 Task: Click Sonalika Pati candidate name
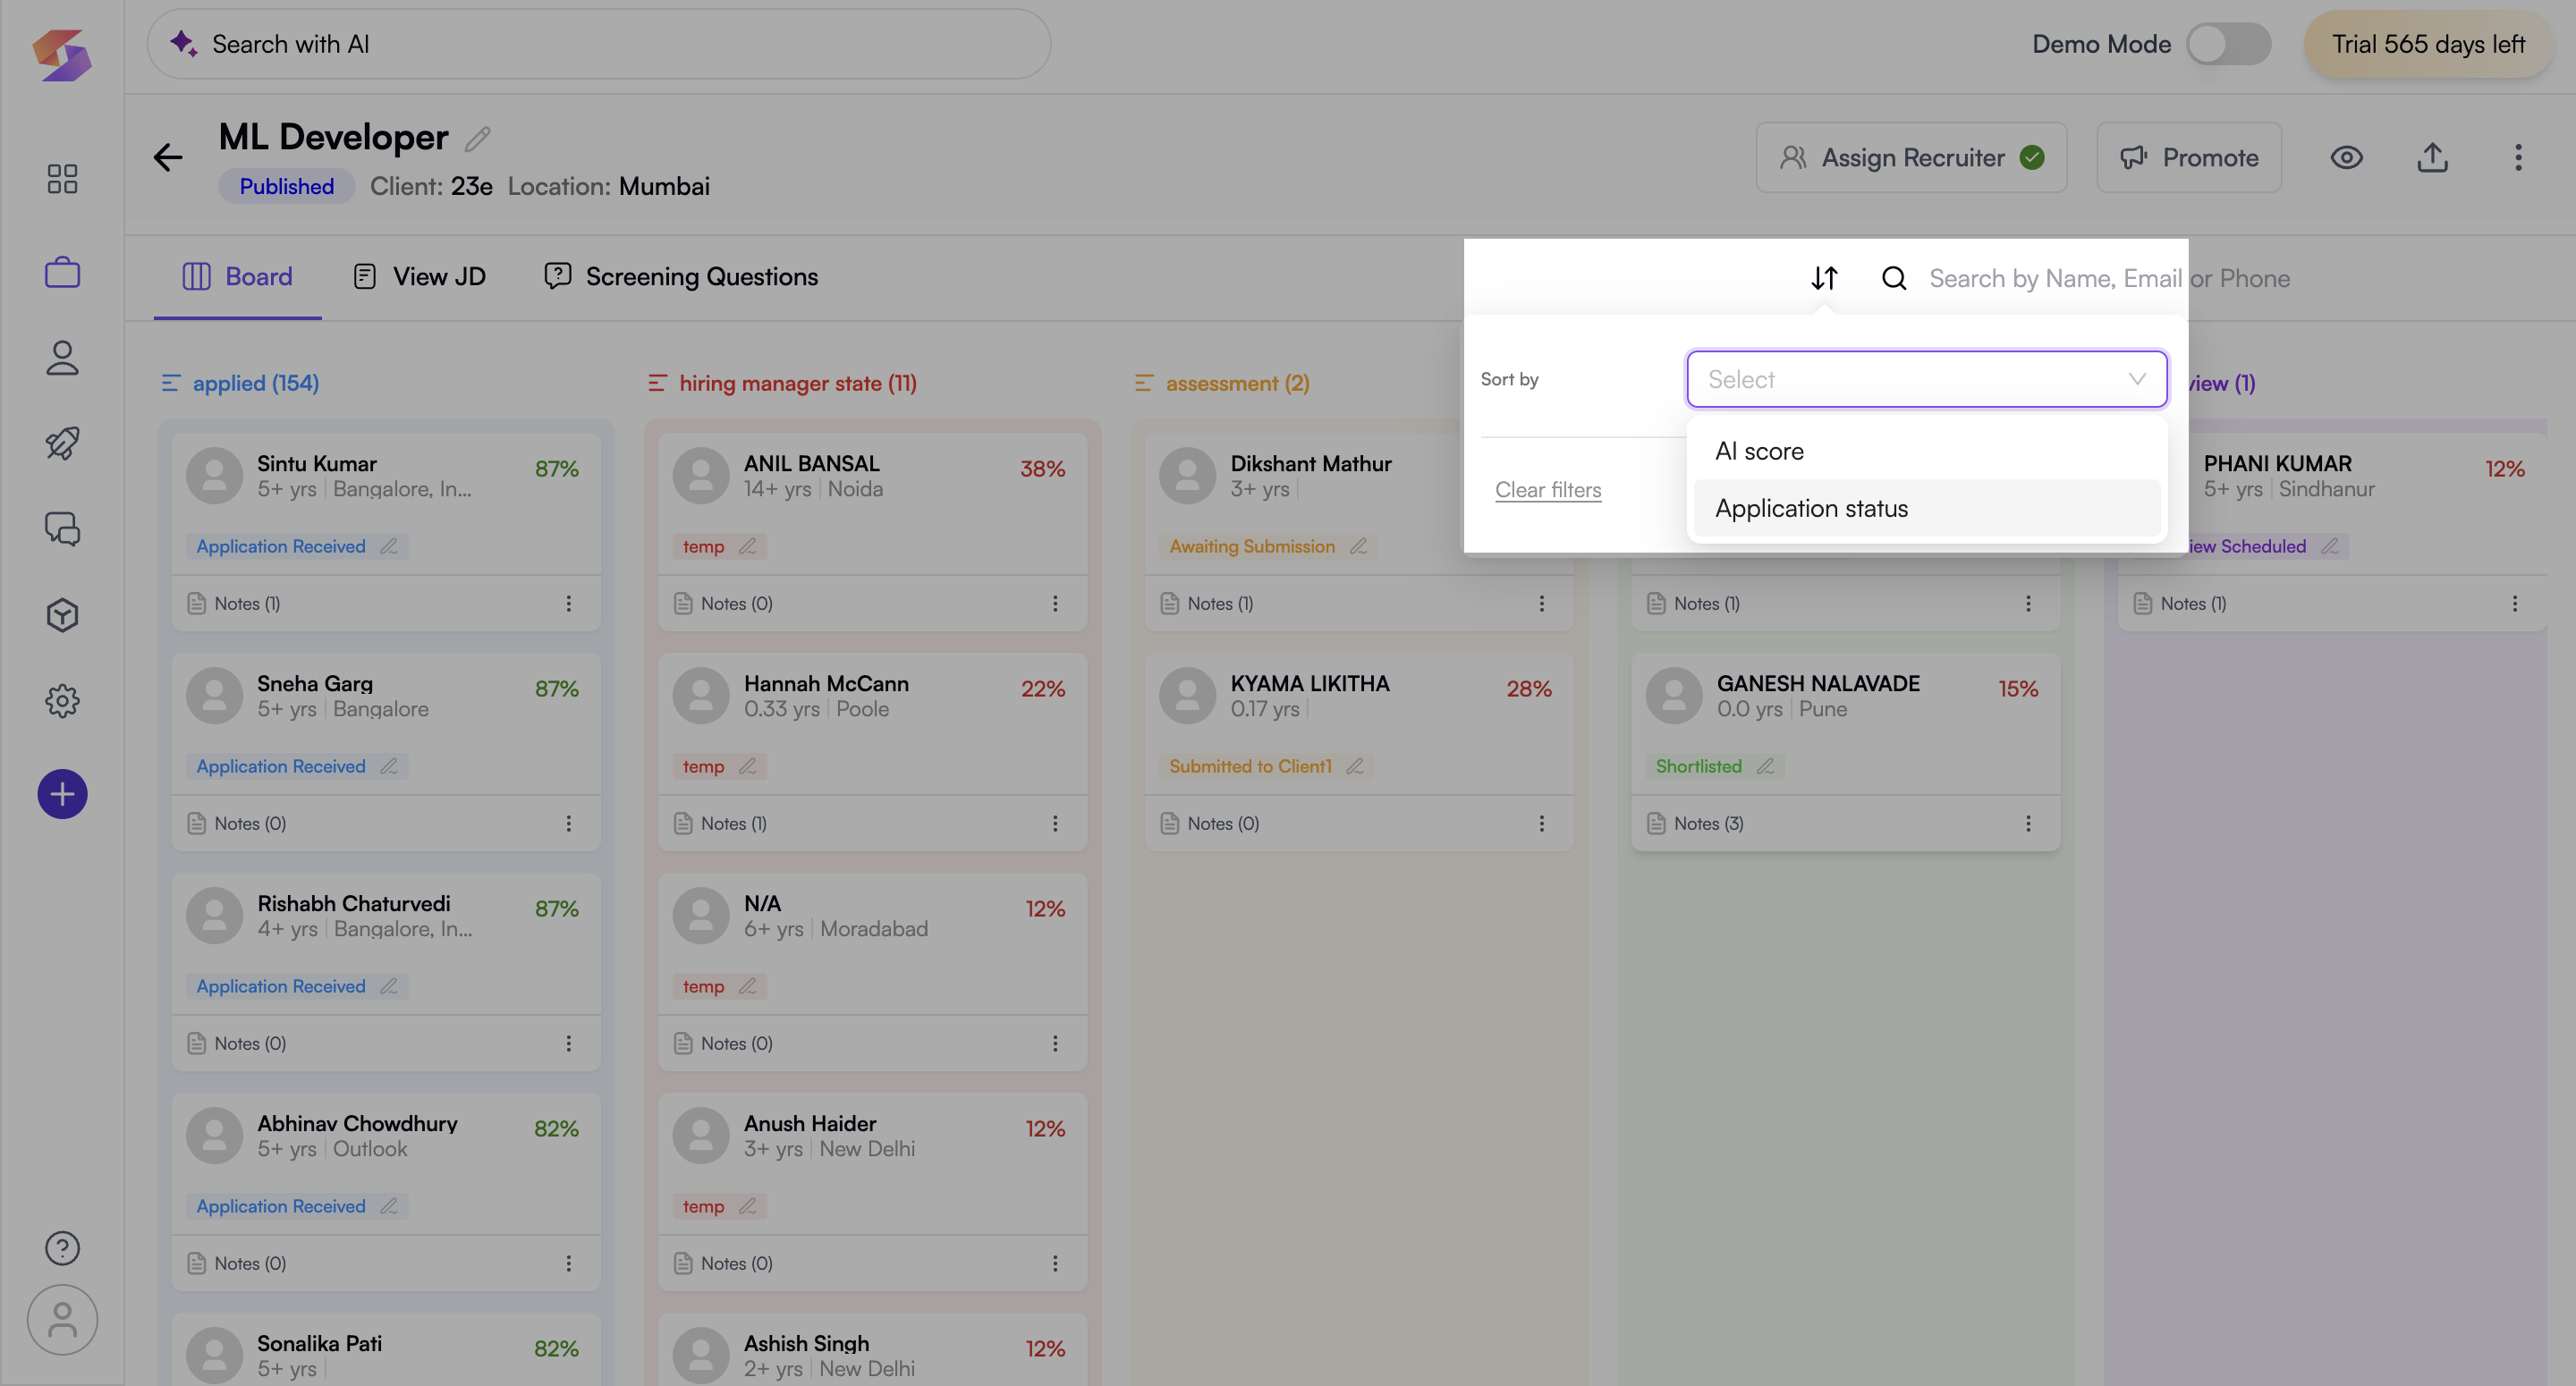319,1343
